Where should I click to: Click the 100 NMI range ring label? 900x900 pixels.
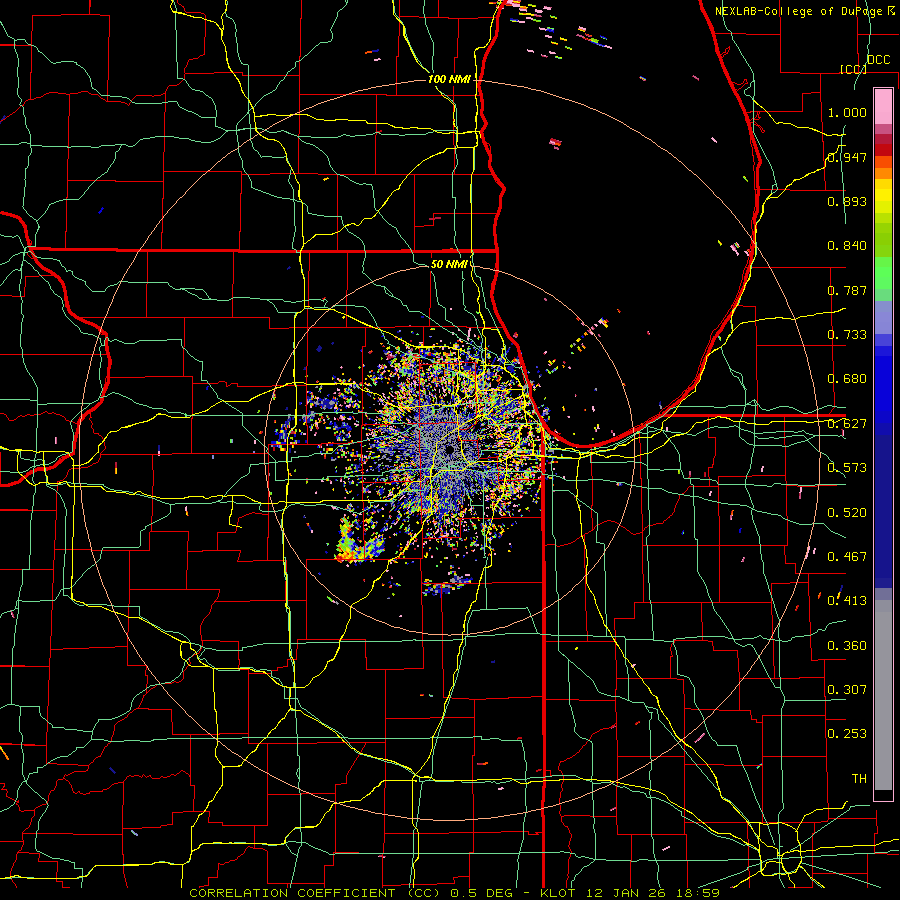(x=449, y=79)
